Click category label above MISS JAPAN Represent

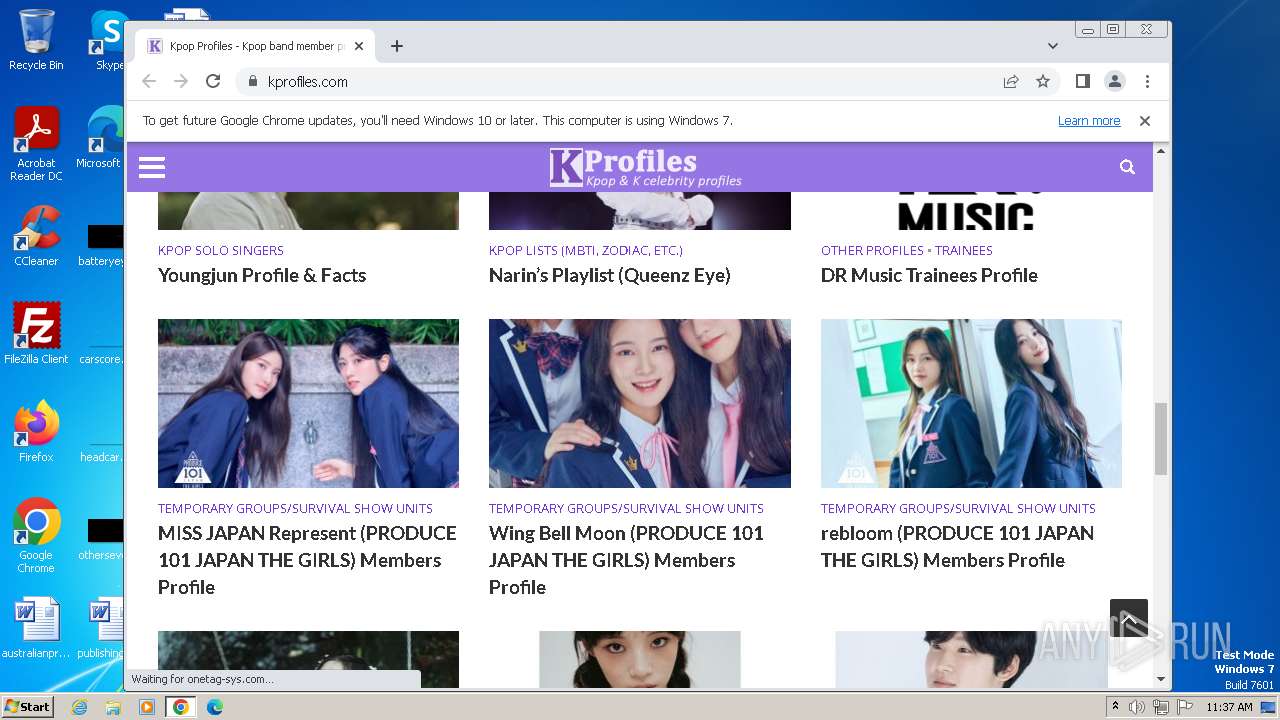pos(295,508)
